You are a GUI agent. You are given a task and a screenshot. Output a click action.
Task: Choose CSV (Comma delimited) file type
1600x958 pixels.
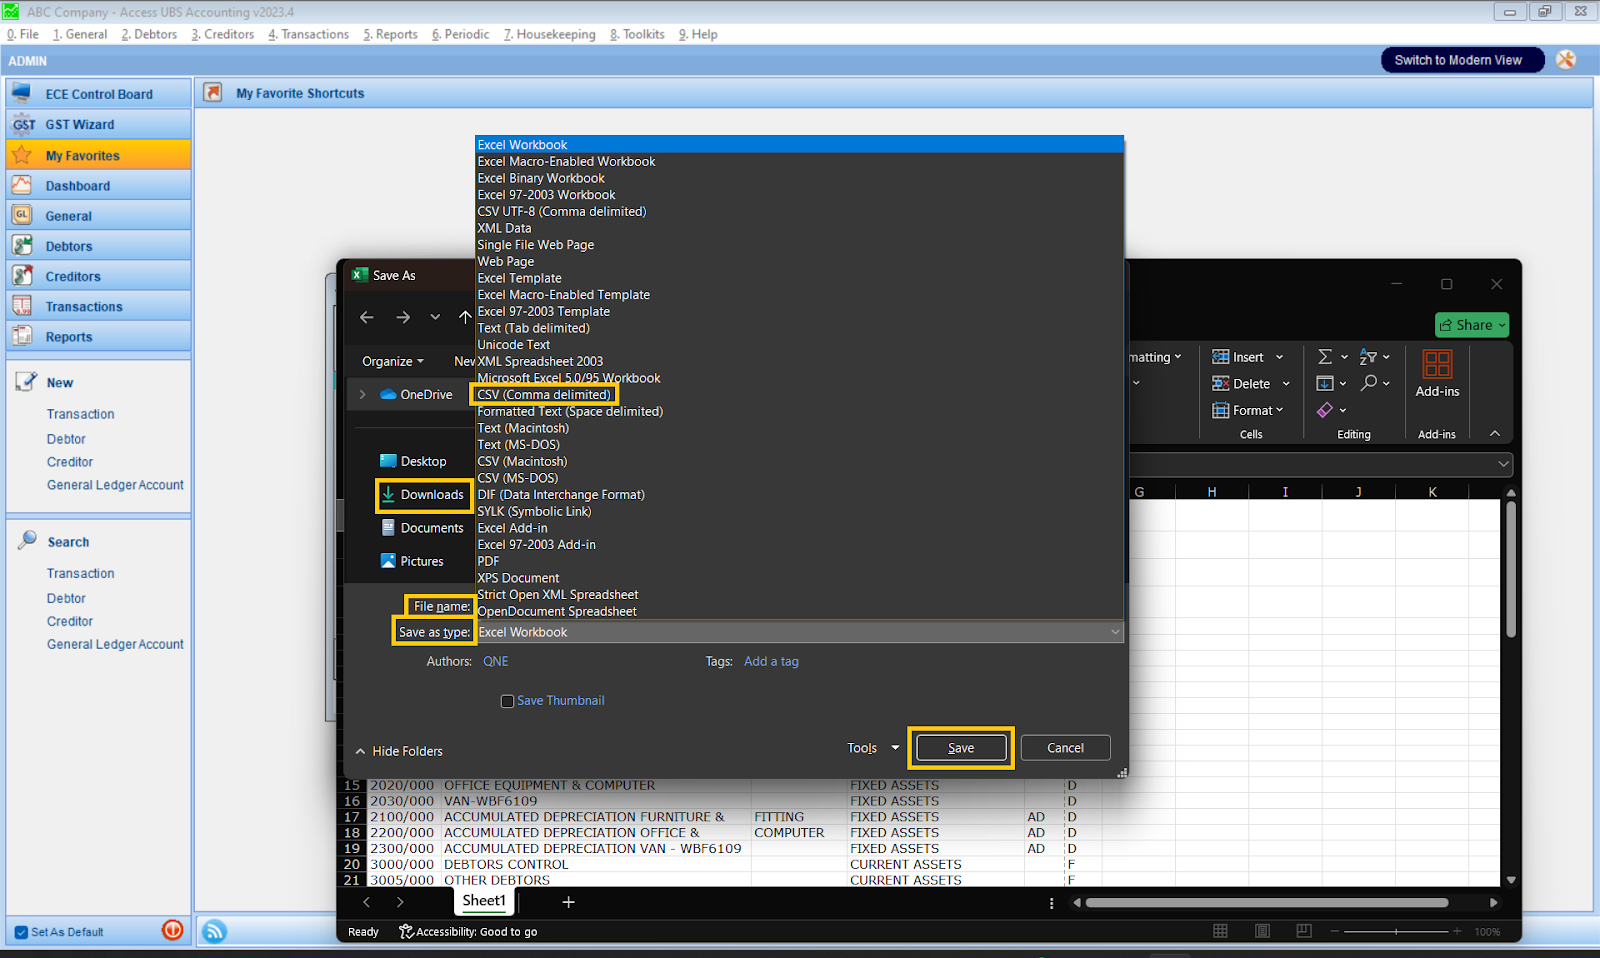[x=544, y=394]
